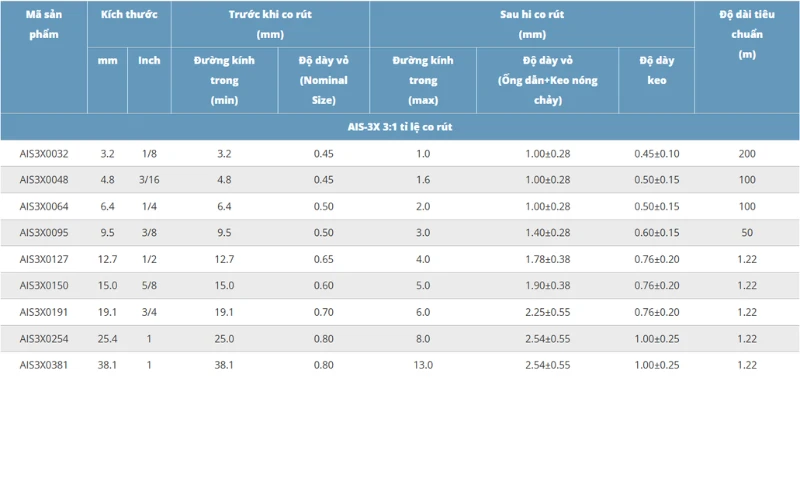Select the '1.78±0.38' wall thickness cell

[547, 259]
